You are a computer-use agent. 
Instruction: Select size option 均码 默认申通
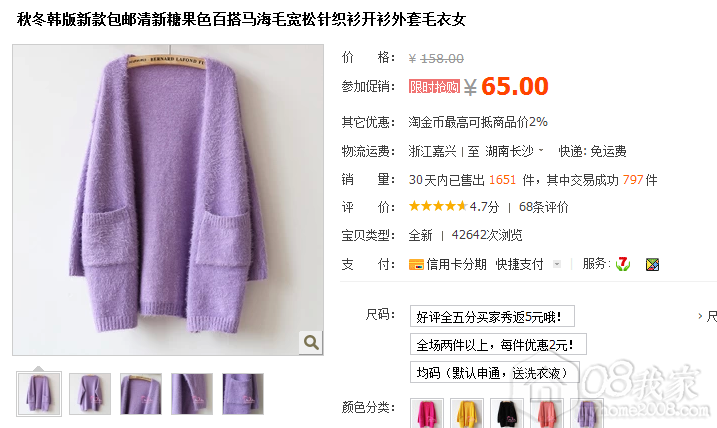pyautogui.click(x=495, y=373)
